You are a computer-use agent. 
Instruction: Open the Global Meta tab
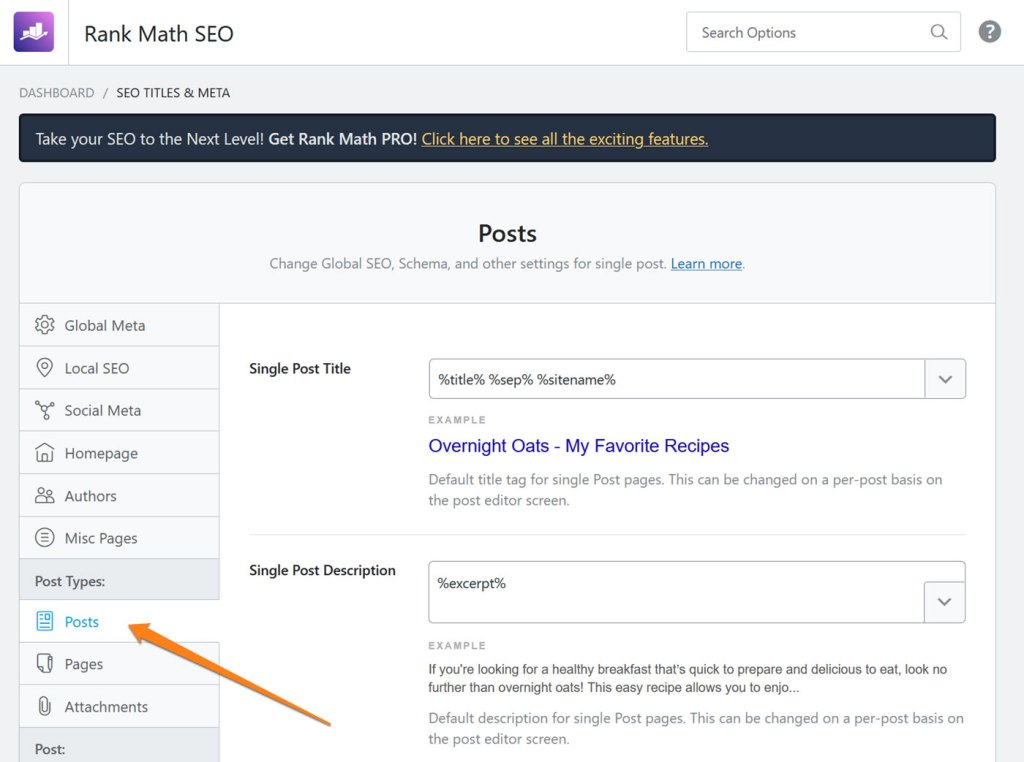(x=120, y=325)
